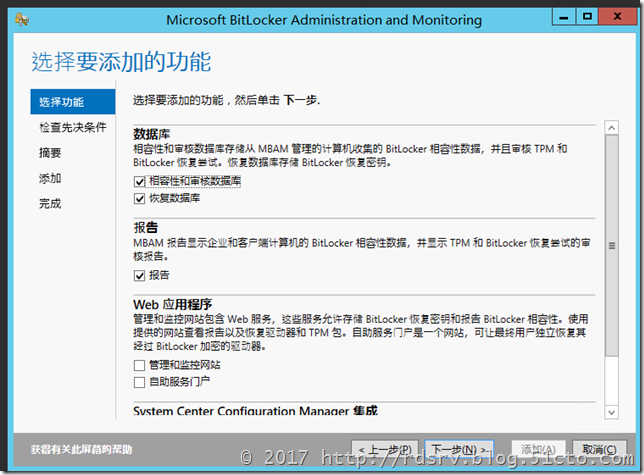Enable the 管理和监控网站 checkbox
This screenshot has height=475, width=644.
[x=140, y=365]
